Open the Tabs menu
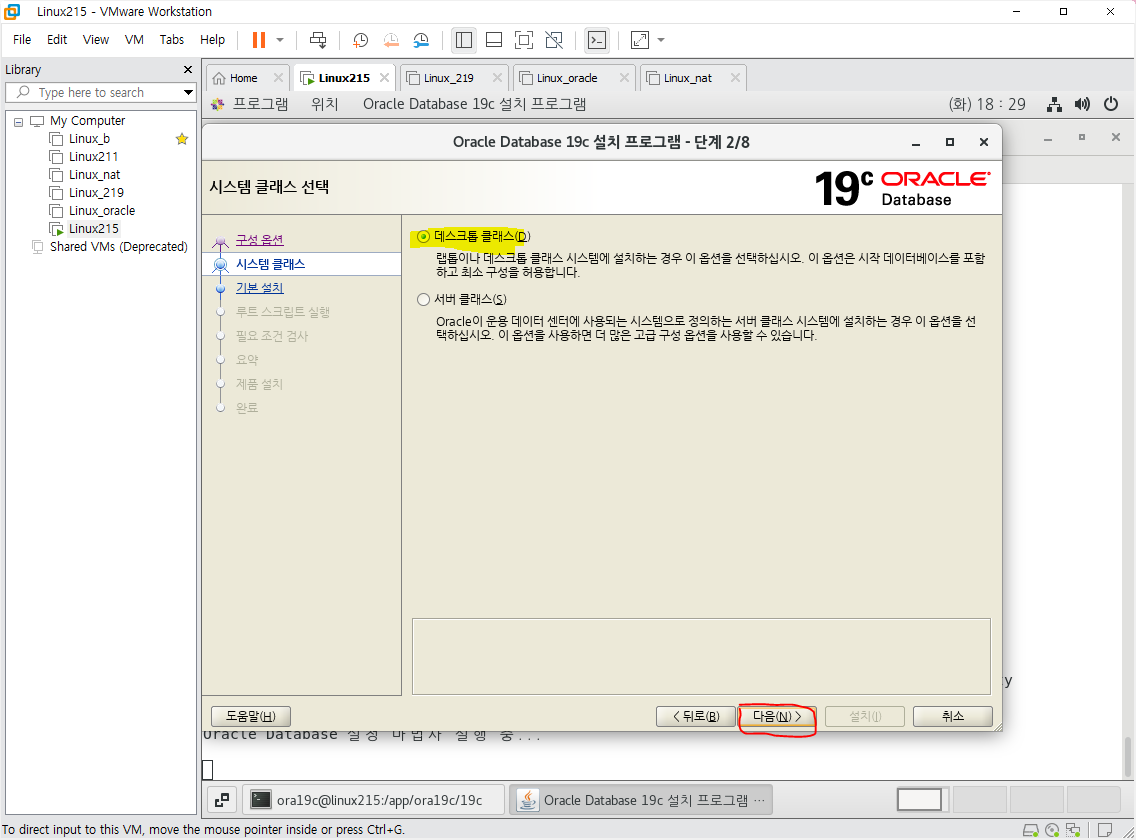The height and width of the screenshot is (840, 1136). tap(172, 40)
